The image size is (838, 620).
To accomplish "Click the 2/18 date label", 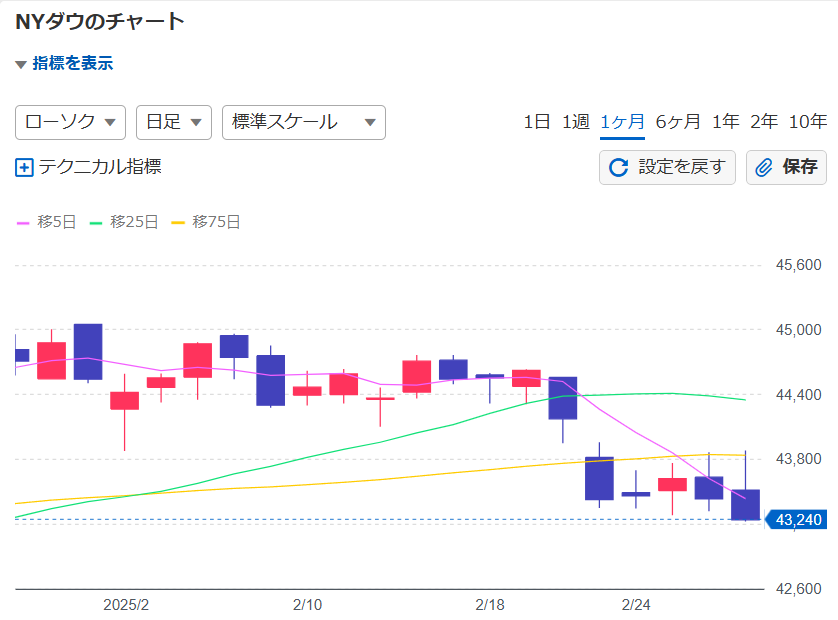I will pyautogui.click(x=490, y=604).
